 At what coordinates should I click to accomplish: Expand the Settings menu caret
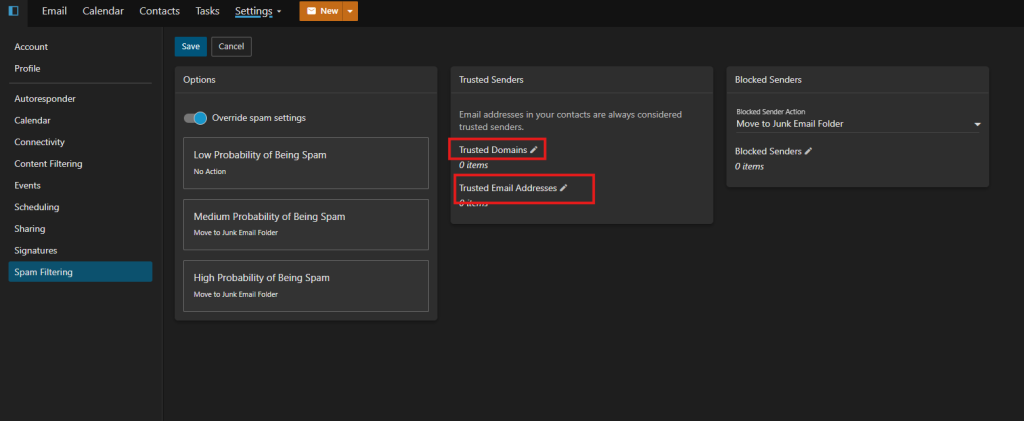pyautogui.click(x=278, y=12)
